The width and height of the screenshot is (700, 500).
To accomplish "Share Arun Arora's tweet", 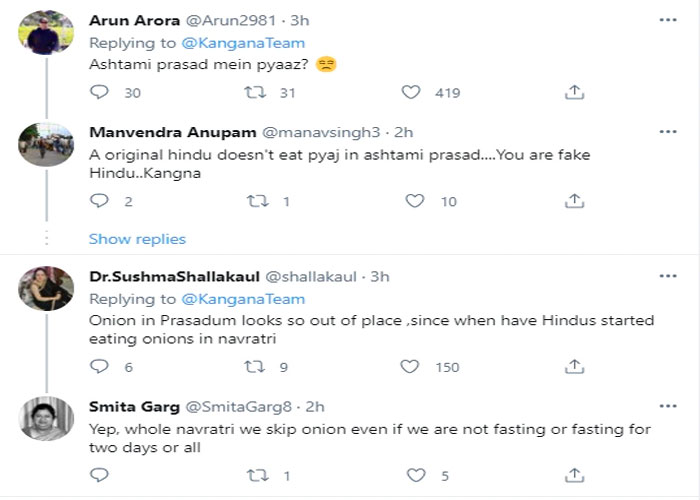I will [x=574, y=92].
